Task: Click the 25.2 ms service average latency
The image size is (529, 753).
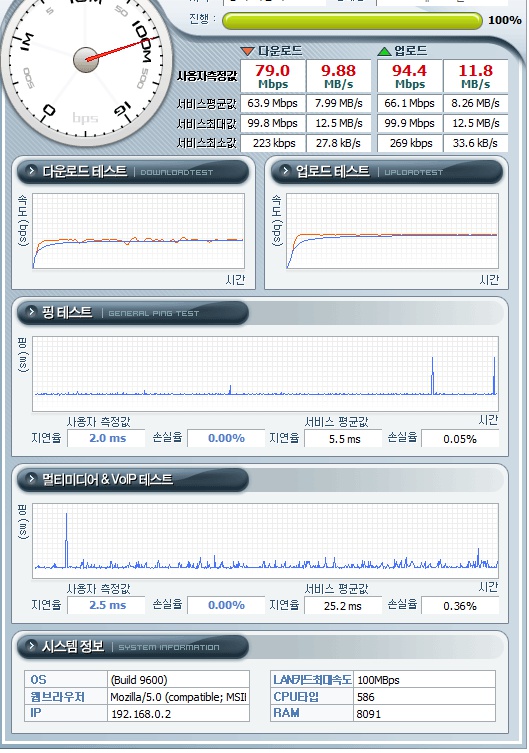Action: click(x=343, y=606)
